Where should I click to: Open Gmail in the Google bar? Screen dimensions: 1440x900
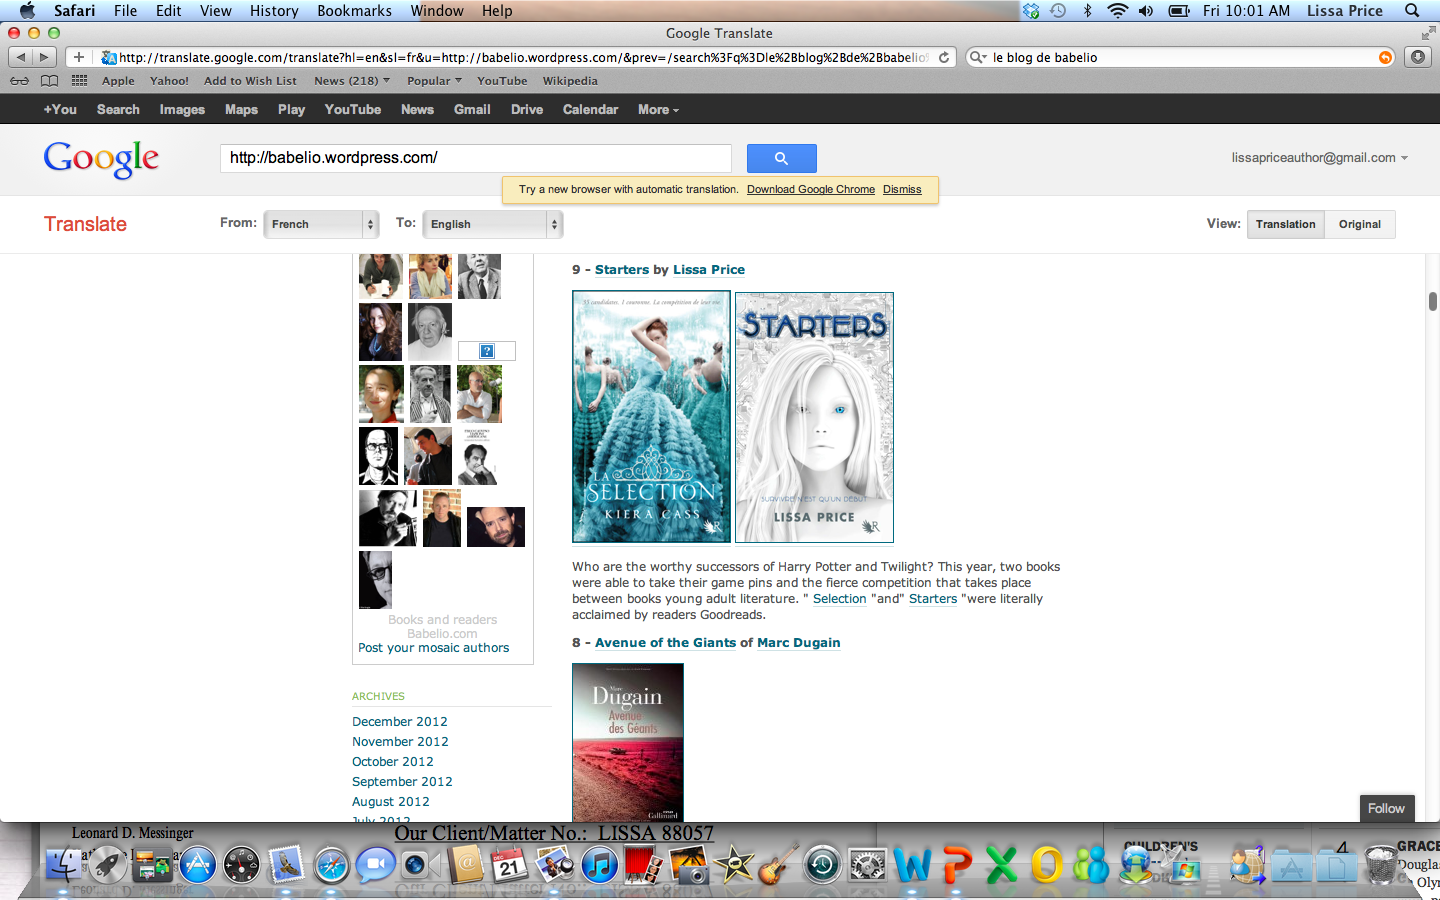[472, 110]
